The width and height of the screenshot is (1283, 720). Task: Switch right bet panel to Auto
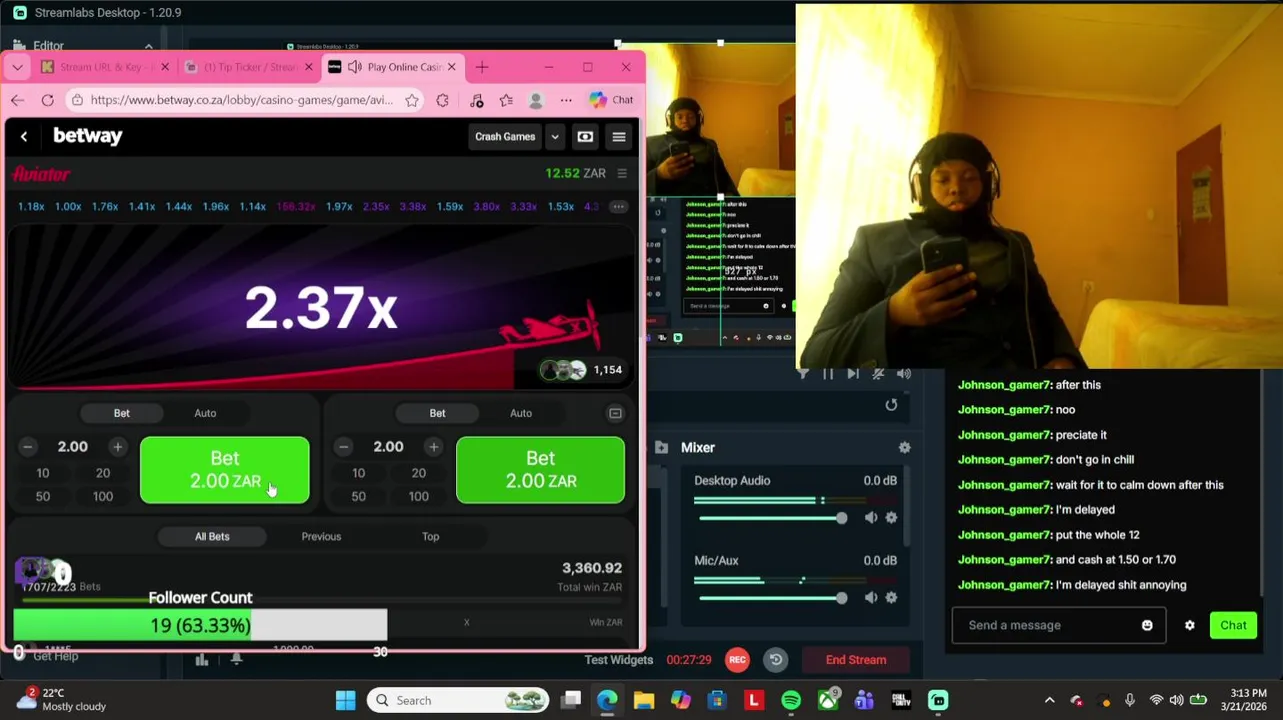[x=521, y=413]
